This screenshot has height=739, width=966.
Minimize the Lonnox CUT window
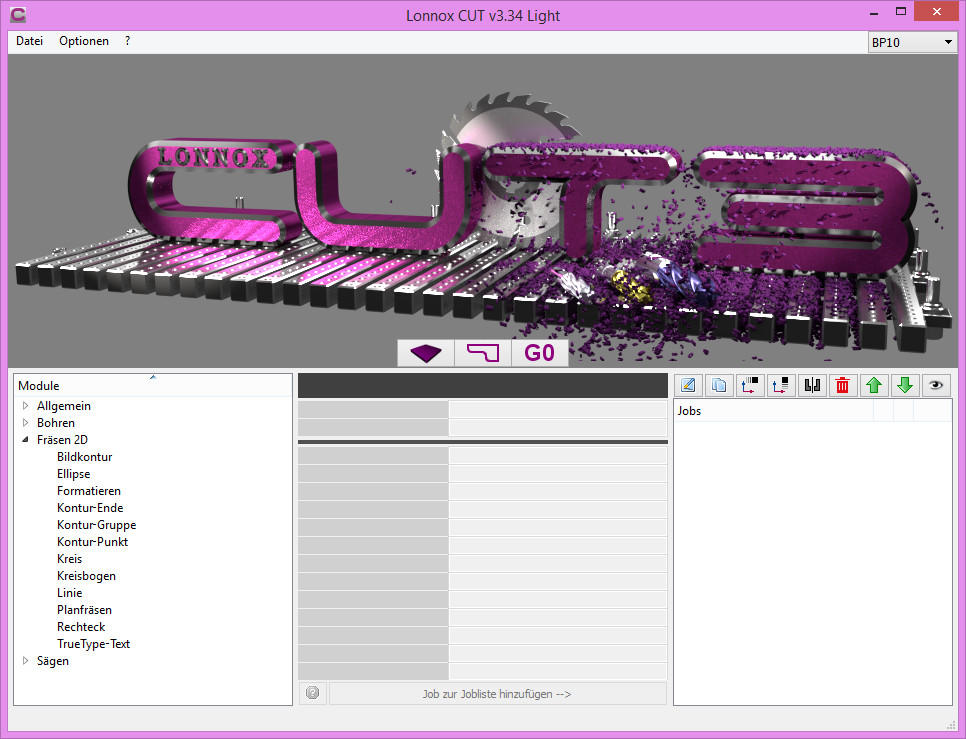(874, 13)
